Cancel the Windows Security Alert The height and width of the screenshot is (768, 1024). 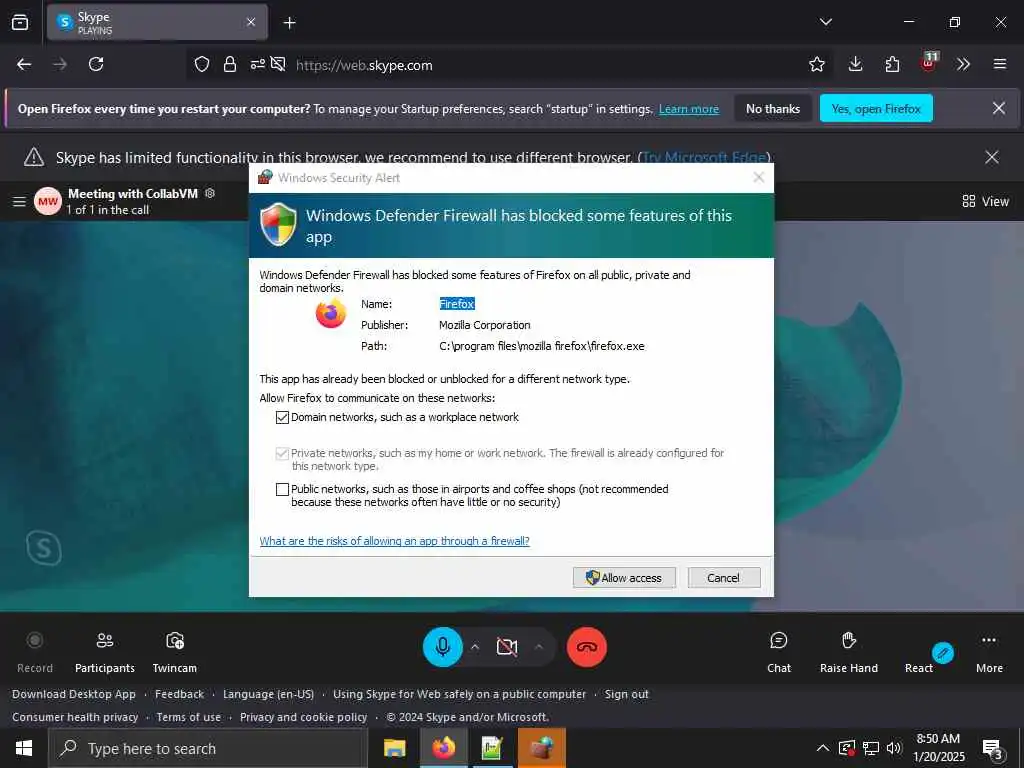tap(724, 577)
